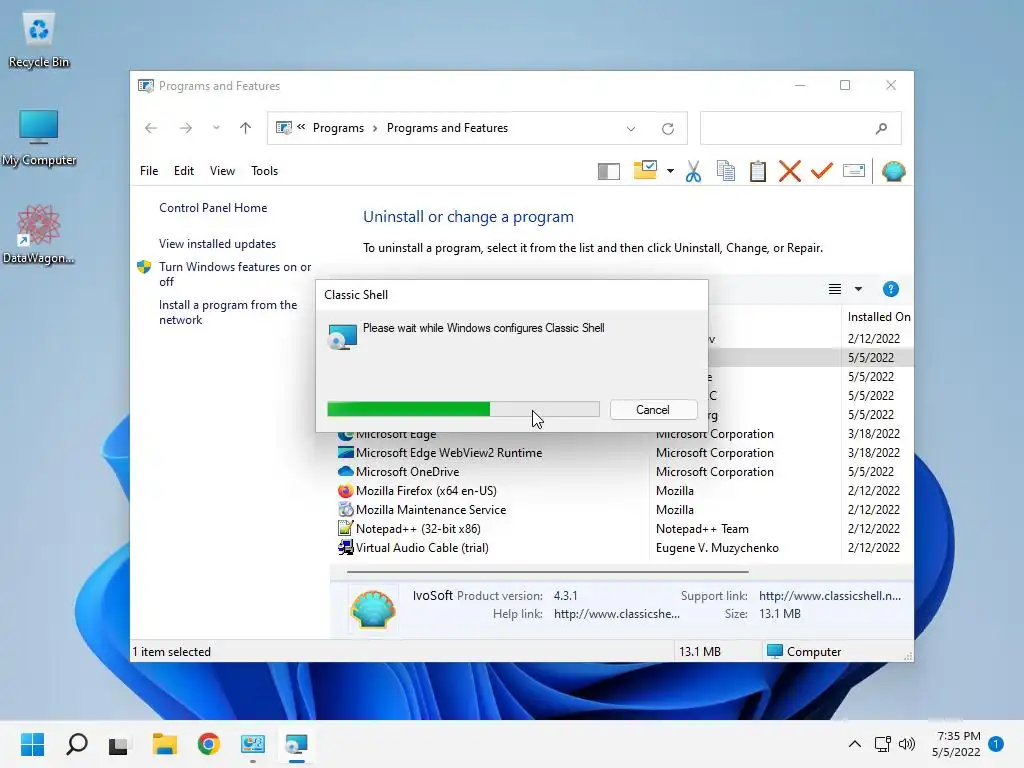Cancel the Classic Shell configuration
The width and height of the screenshot is (1024, 768).
click(653, 410)
